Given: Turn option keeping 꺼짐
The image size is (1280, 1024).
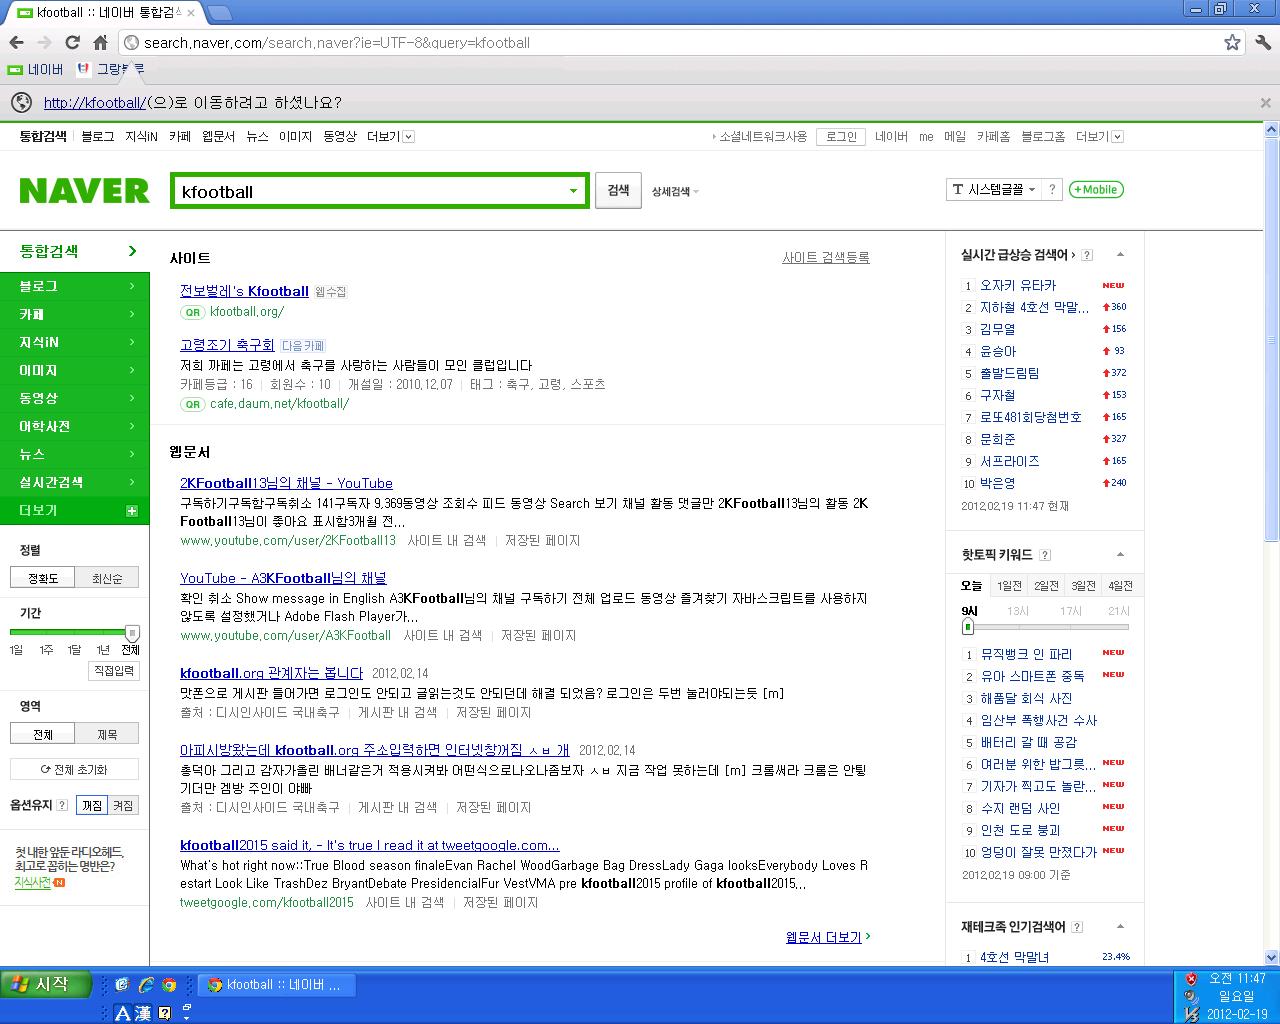Looking at the screenshot, I should (x=92, y=805).
